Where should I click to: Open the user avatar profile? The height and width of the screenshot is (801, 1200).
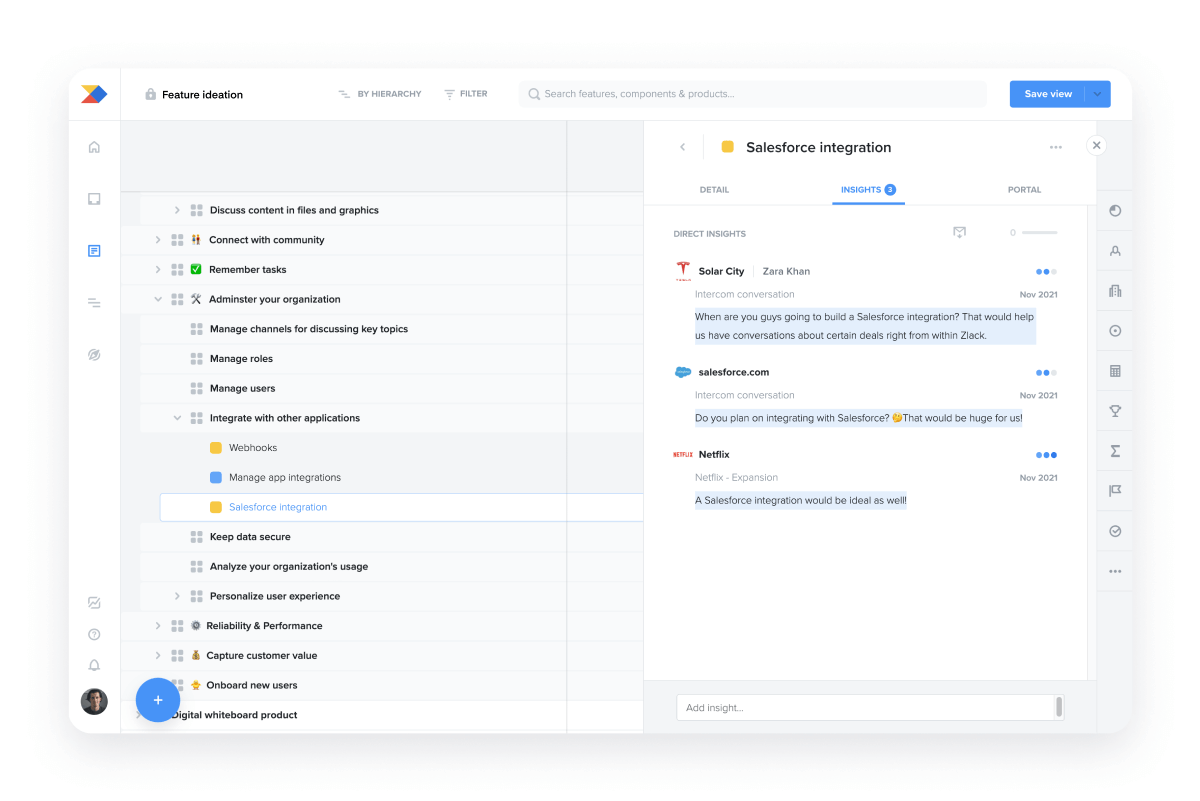coord(94,701)
